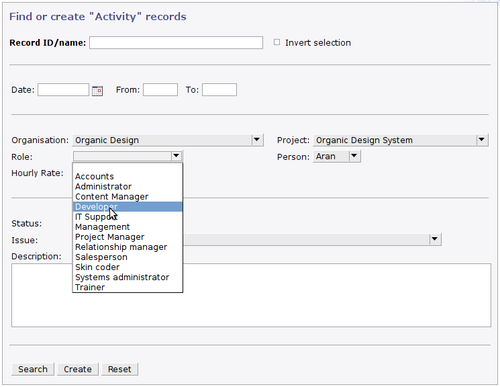This screenshot has height=387, width=500.
Task: Select Content Manager role option
Action: 127,197
